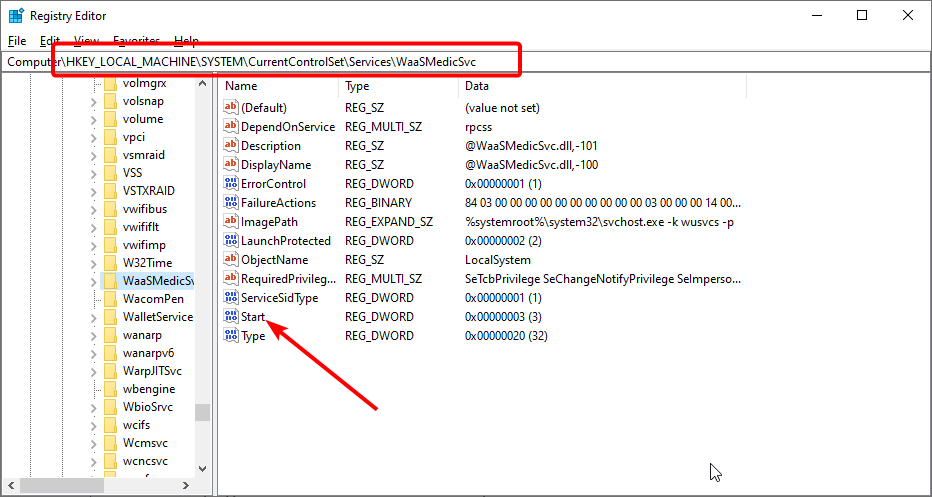
Task: Click the volume folder icon
Action: pos(110,119)
